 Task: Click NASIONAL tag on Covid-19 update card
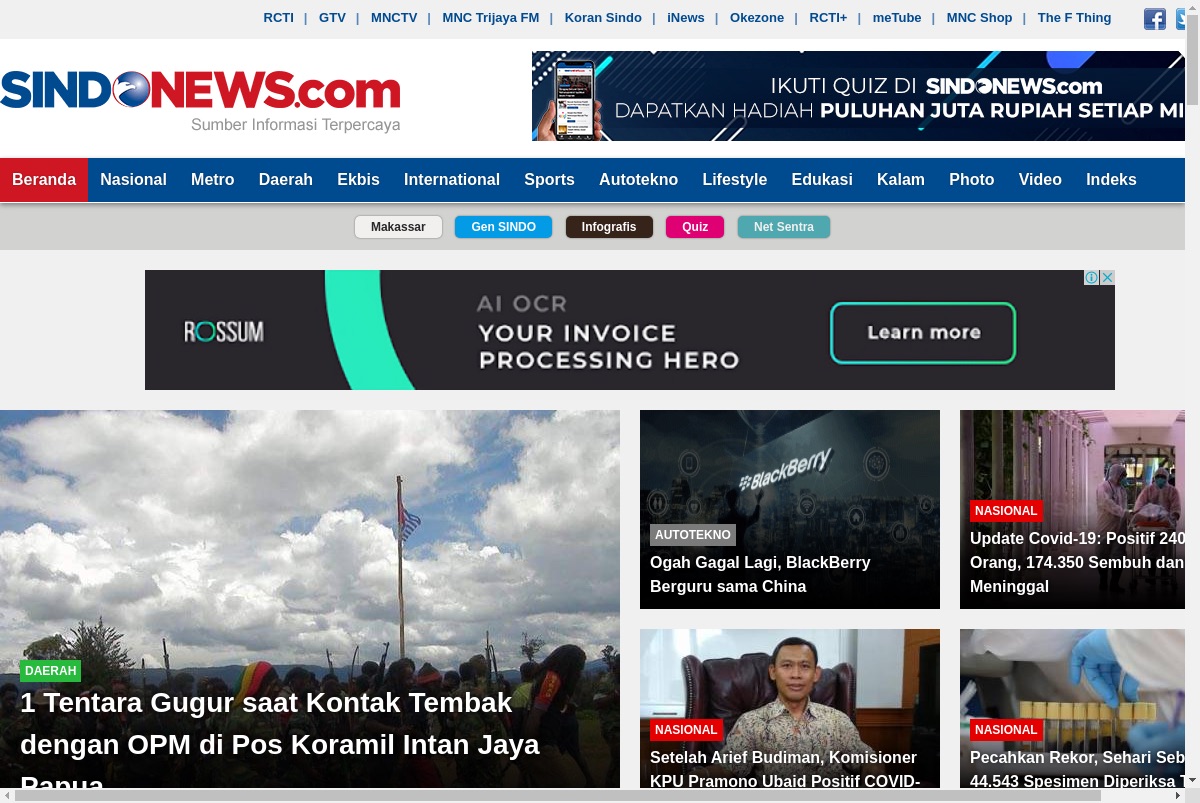(x=1006, y=511)
